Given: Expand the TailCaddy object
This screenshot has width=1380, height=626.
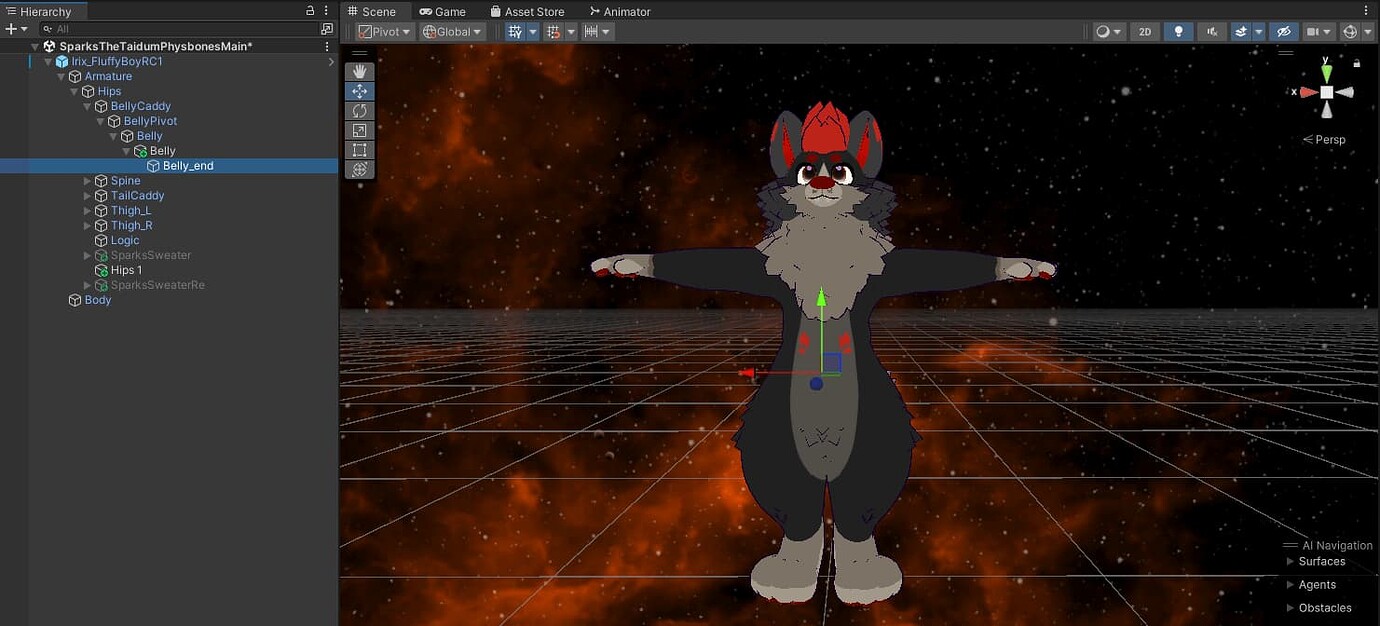Looking at the screenshot, I should pos(87,196).
